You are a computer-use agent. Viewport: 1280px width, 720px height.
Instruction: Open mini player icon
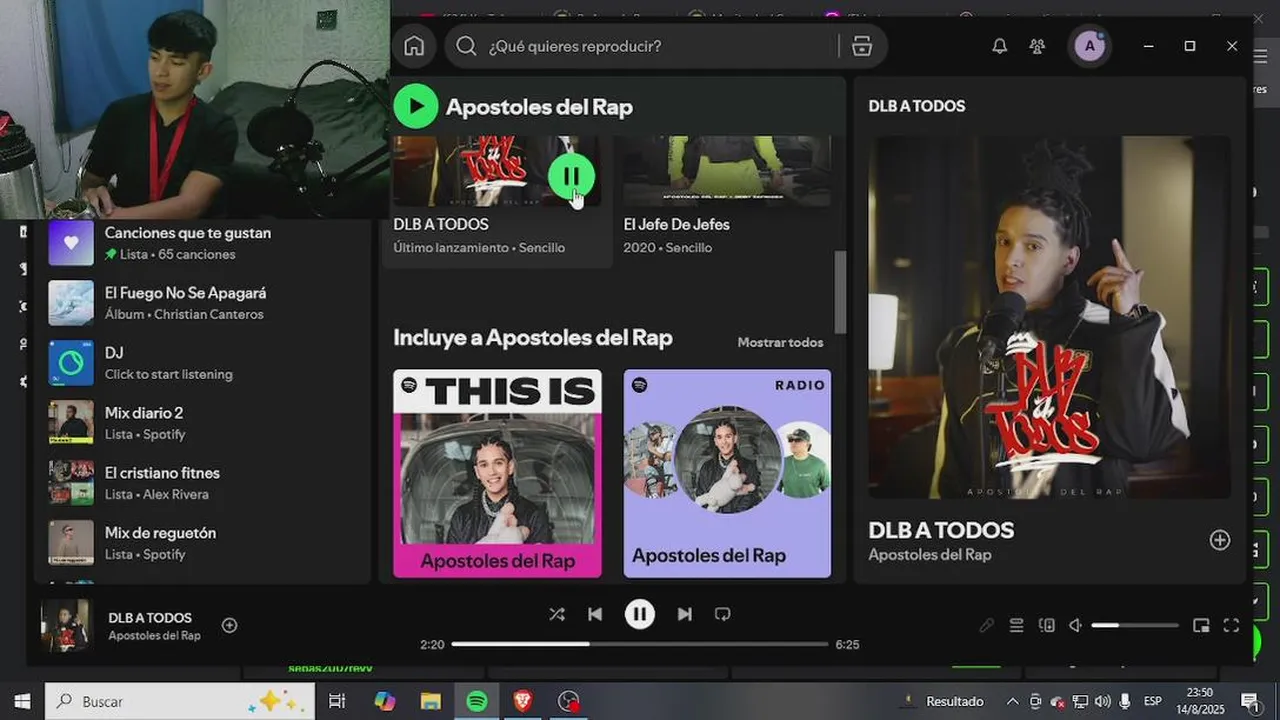[x=1201, y=626]
